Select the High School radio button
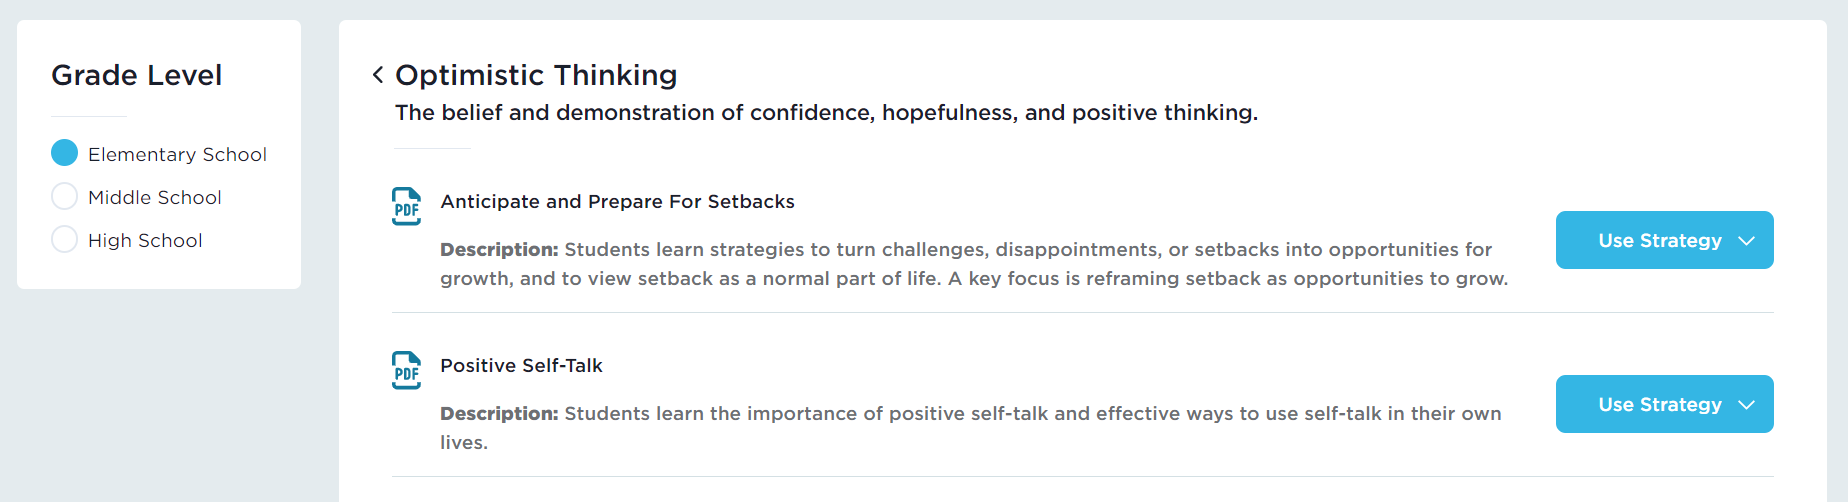The width and height of the screenshot is (1848, 502). (64, 239)
